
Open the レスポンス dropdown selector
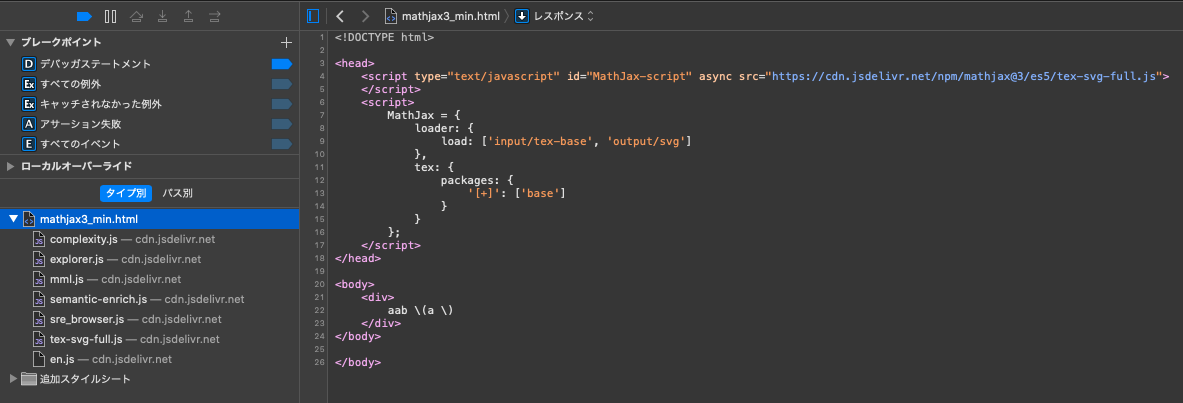coord(564,16)
